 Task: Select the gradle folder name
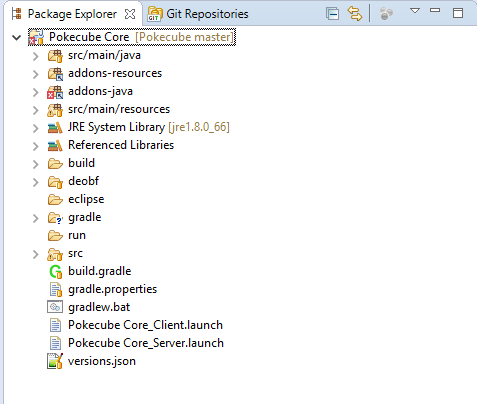(85, 217)
